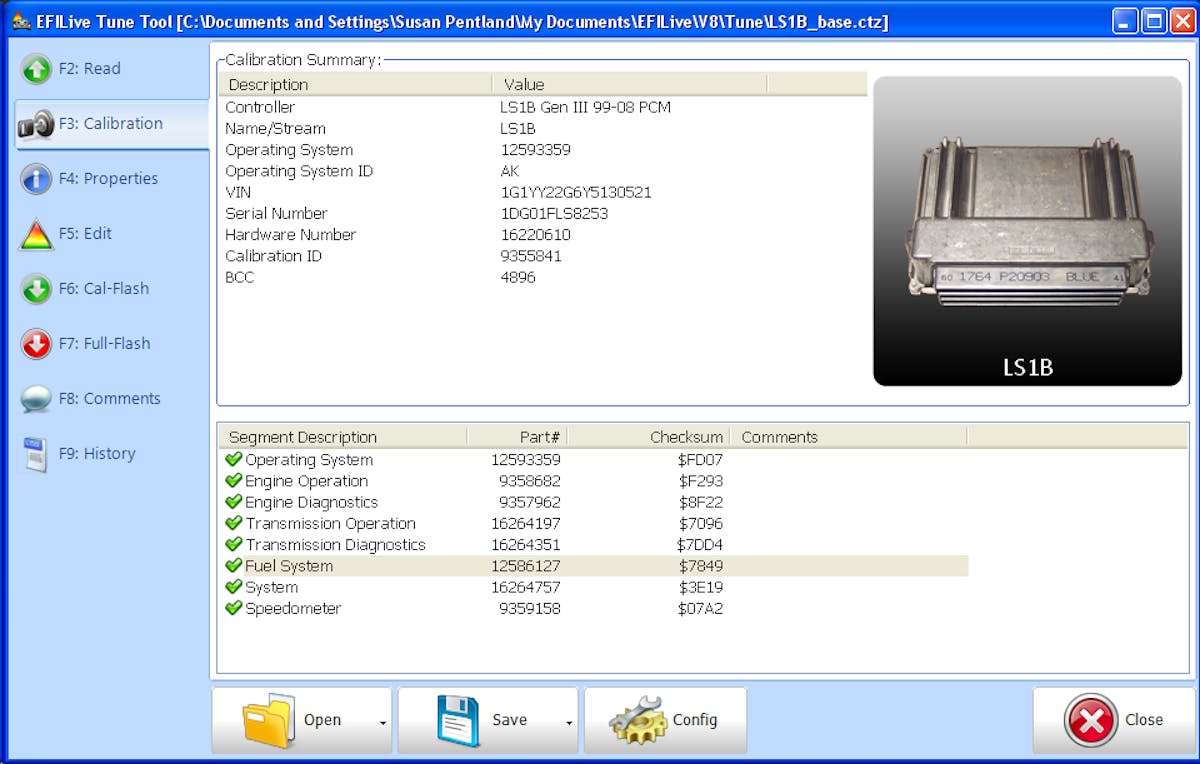Click the green checkmark beside Operating System
Image resolution: width=1200 pixels, height=764 pixels.
[234, 460]
